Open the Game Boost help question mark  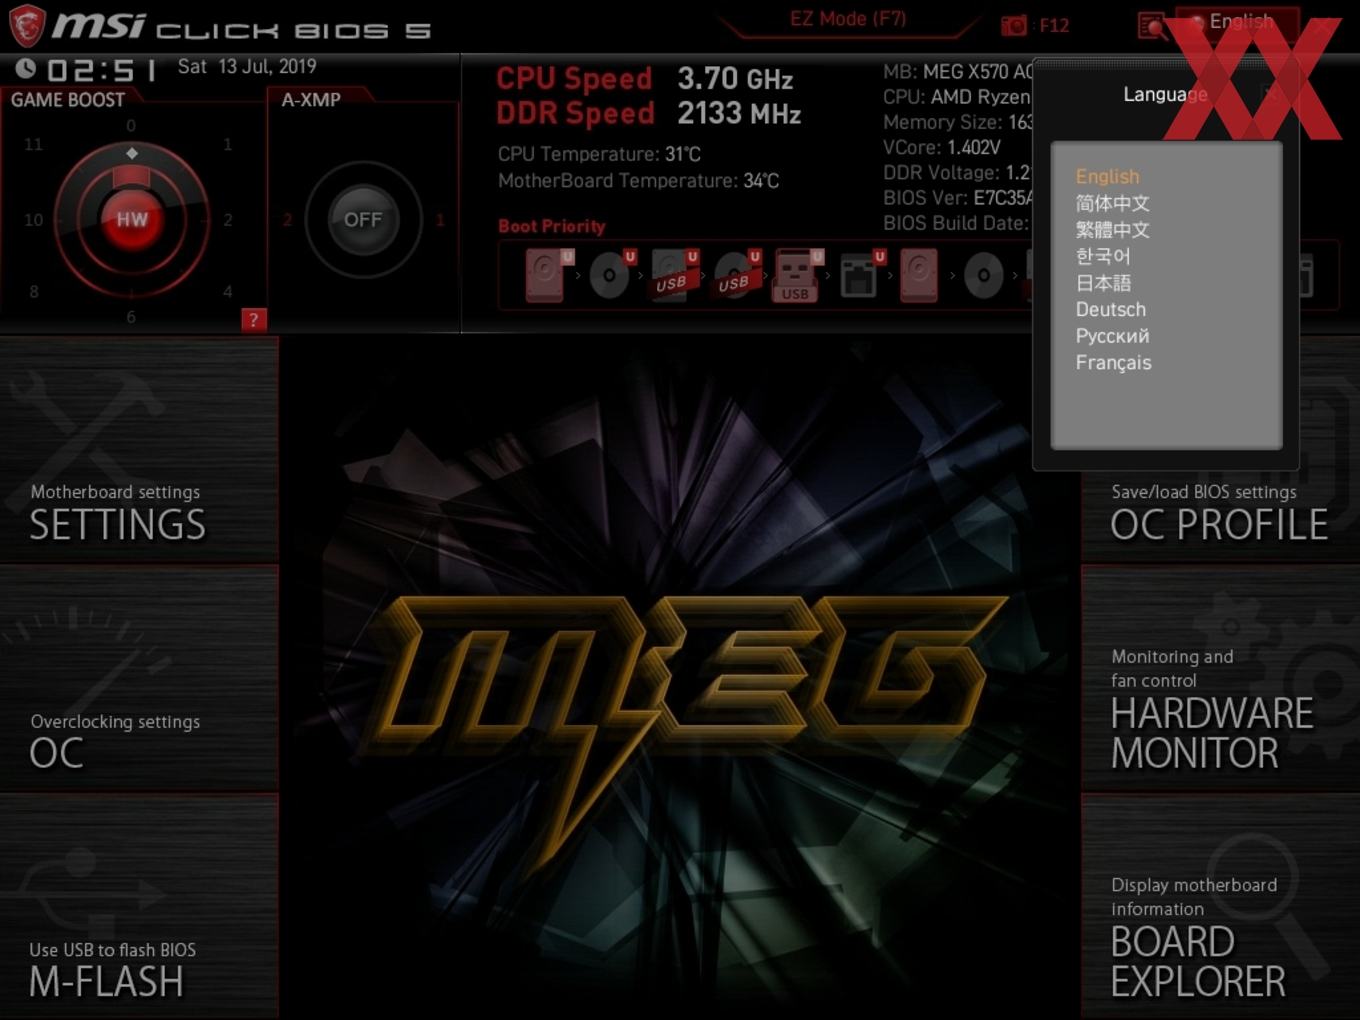(x=254, y=320)
